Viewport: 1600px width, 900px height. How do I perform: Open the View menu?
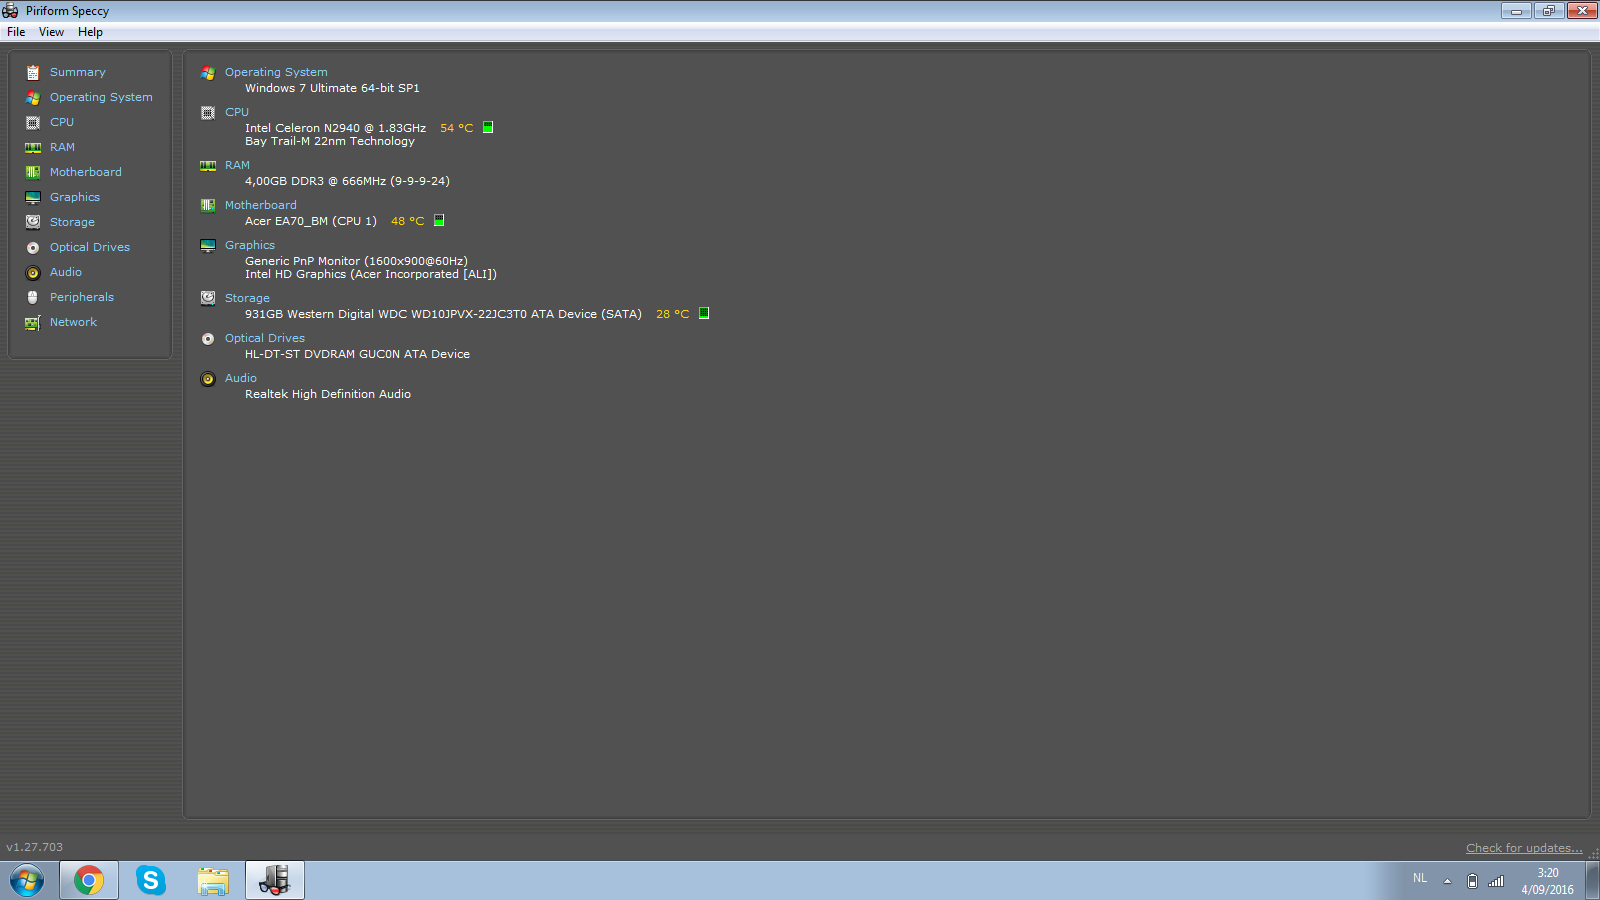tap(51, 32)
